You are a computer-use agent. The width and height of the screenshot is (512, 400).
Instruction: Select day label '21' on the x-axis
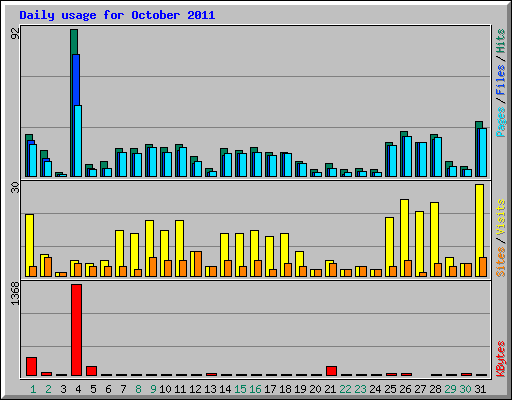(x=330, y=389)
